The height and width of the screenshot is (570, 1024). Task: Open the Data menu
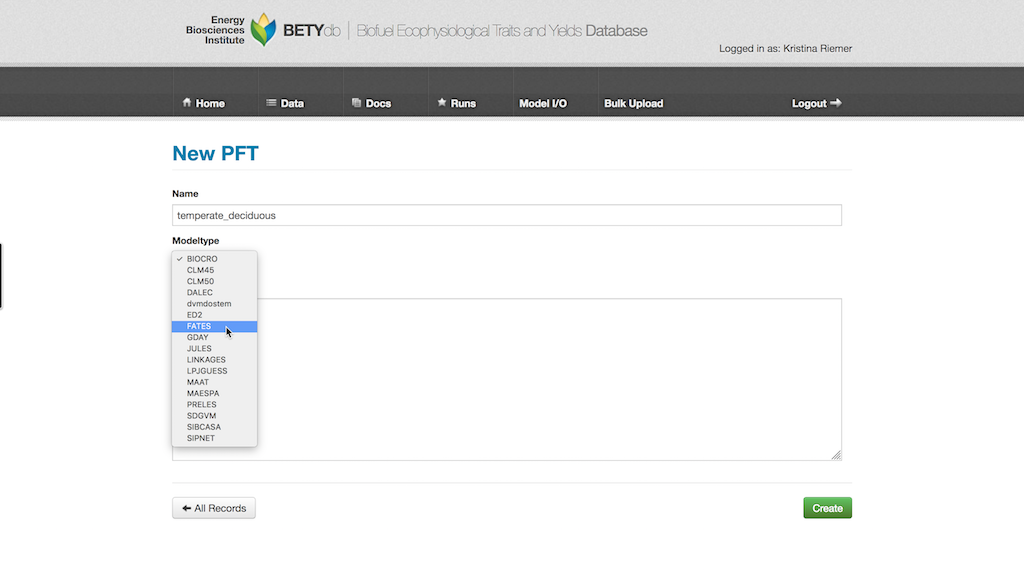pyautogui.click(x=285, y=103)
